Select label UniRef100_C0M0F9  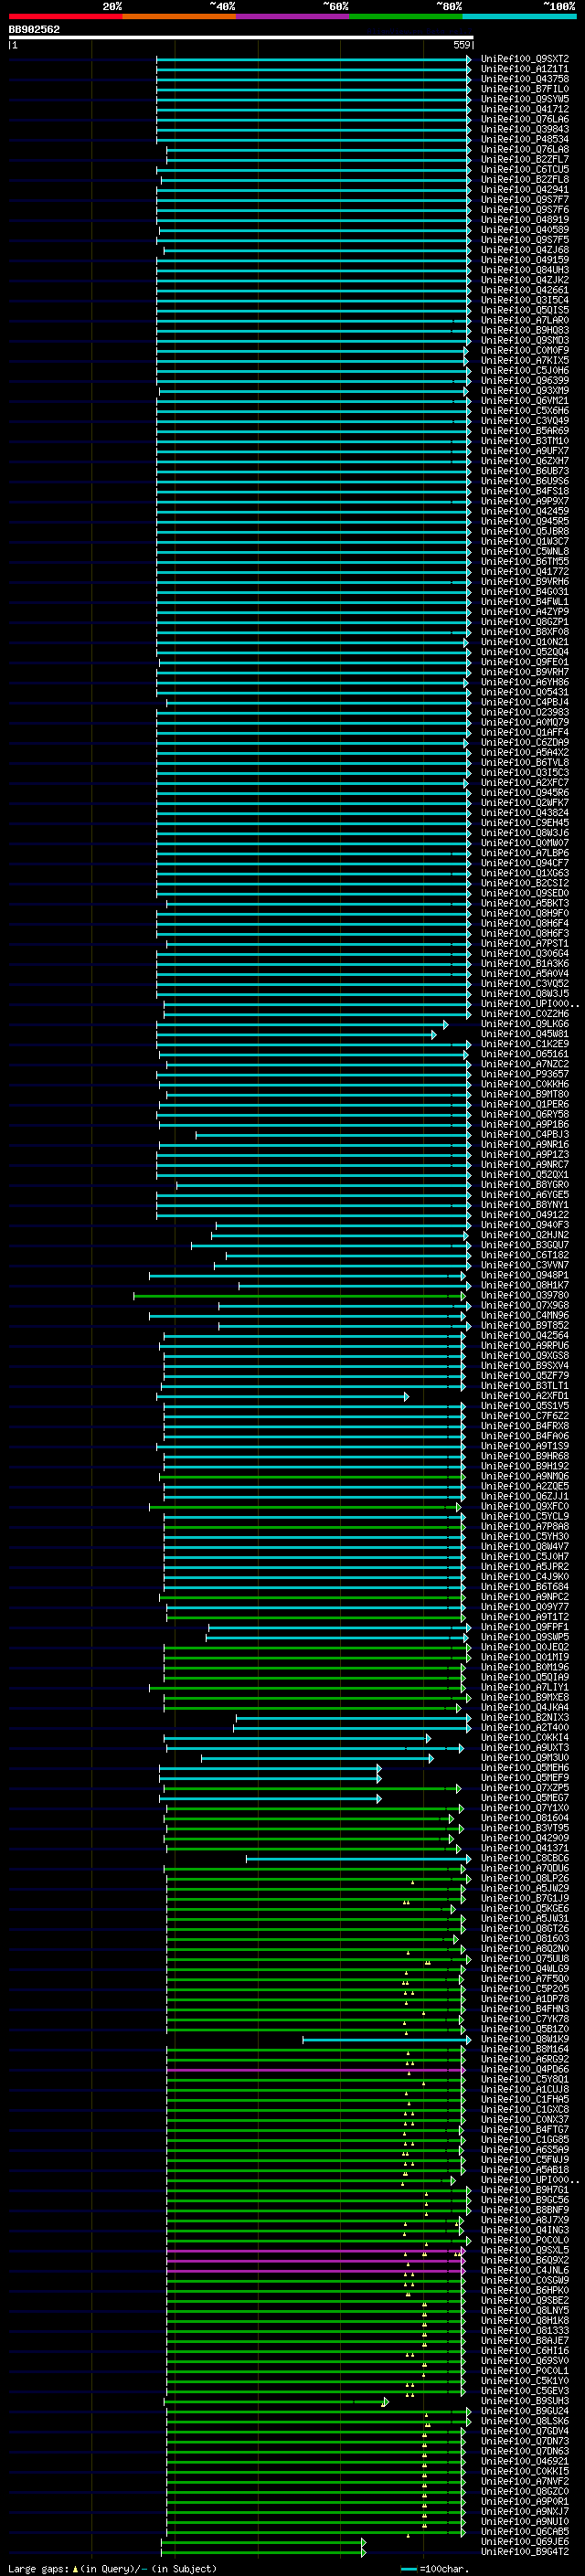click(x=525, y=350)
